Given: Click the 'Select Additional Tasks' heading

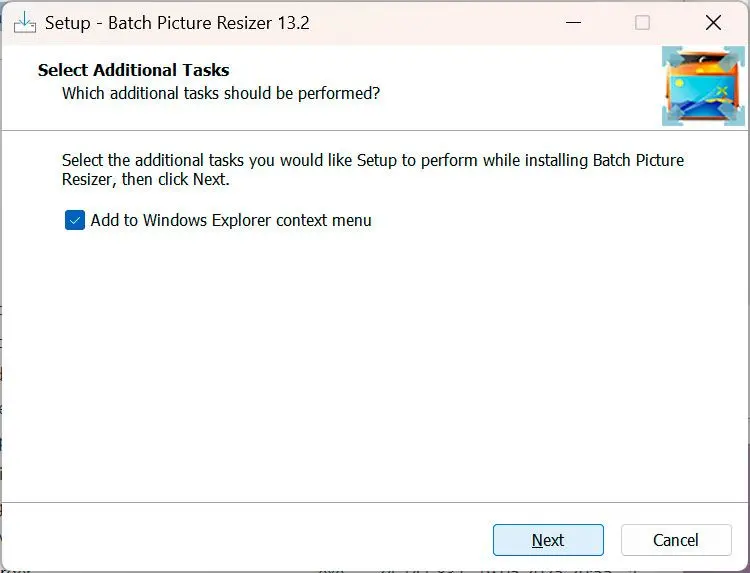Looking at the screenshot, I should pos(133,70).
